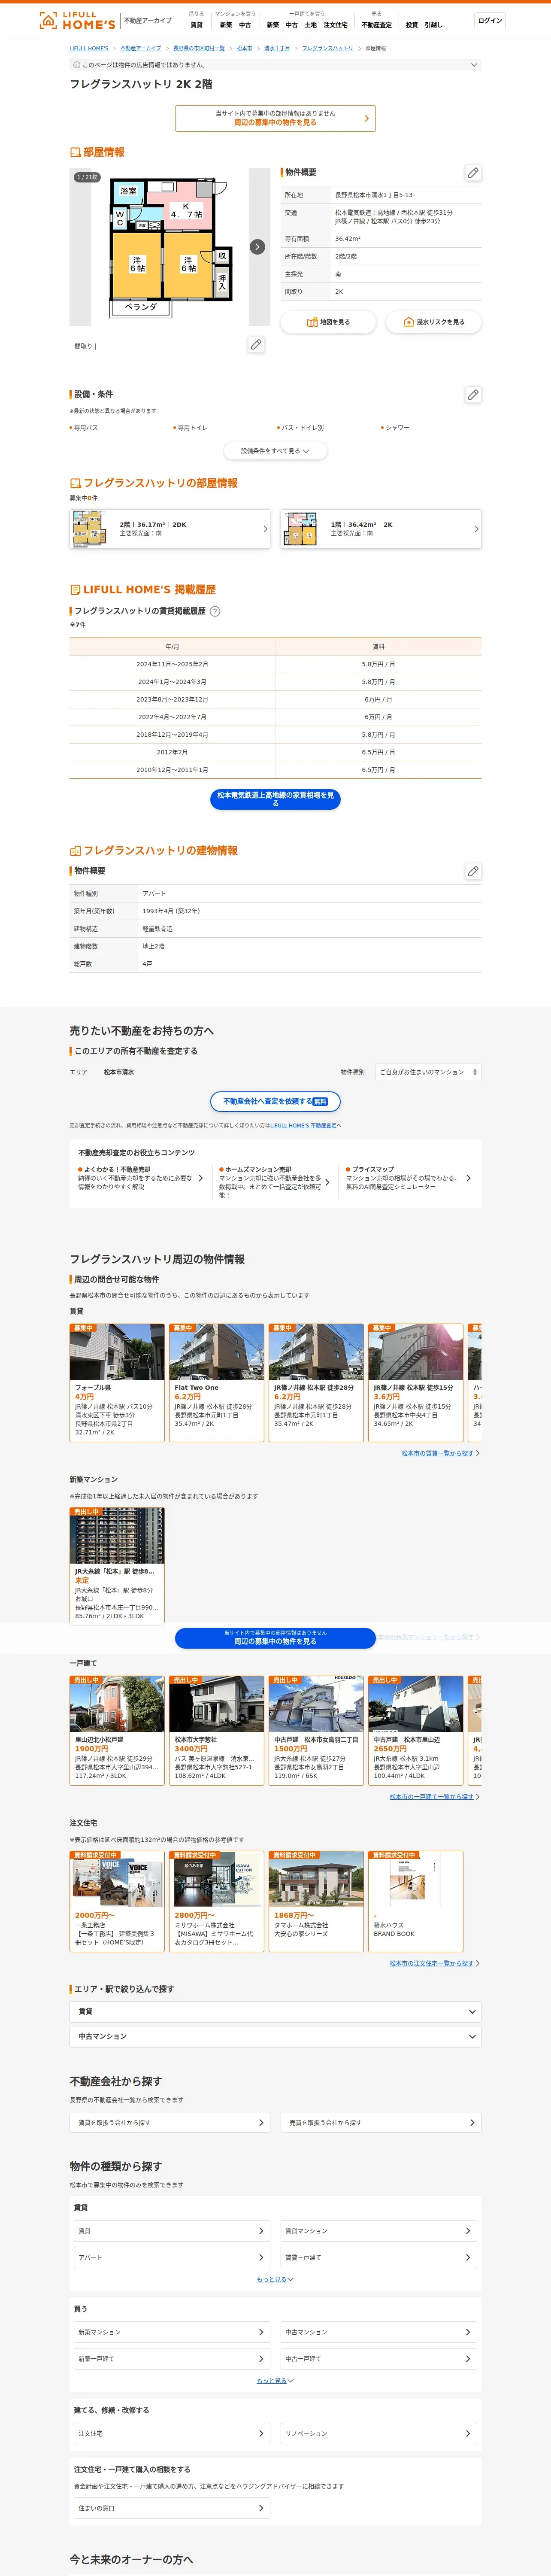
Task: Open 投資 in top navigation
Action: (412, 25)
